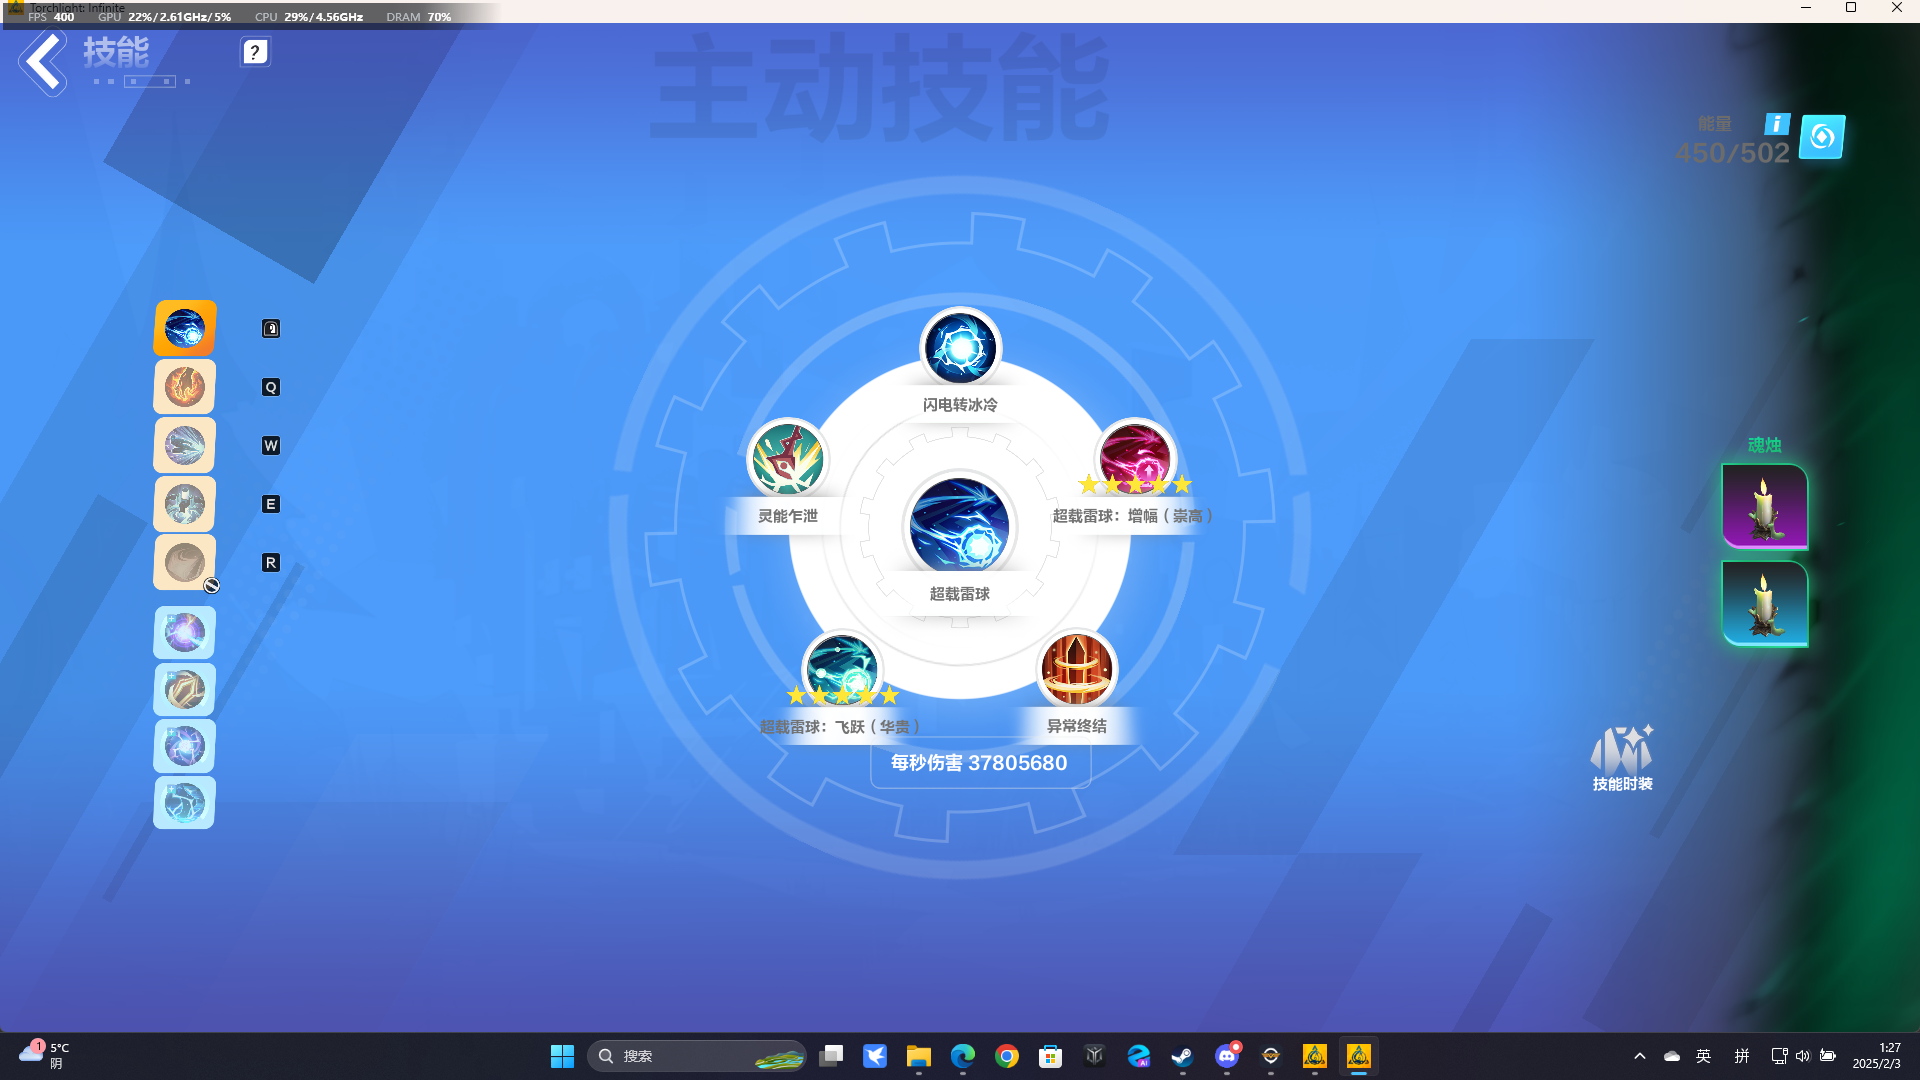Select the first blue passive skill slot
This screenshot has width=1920, height=1080.
coord(184,633)
